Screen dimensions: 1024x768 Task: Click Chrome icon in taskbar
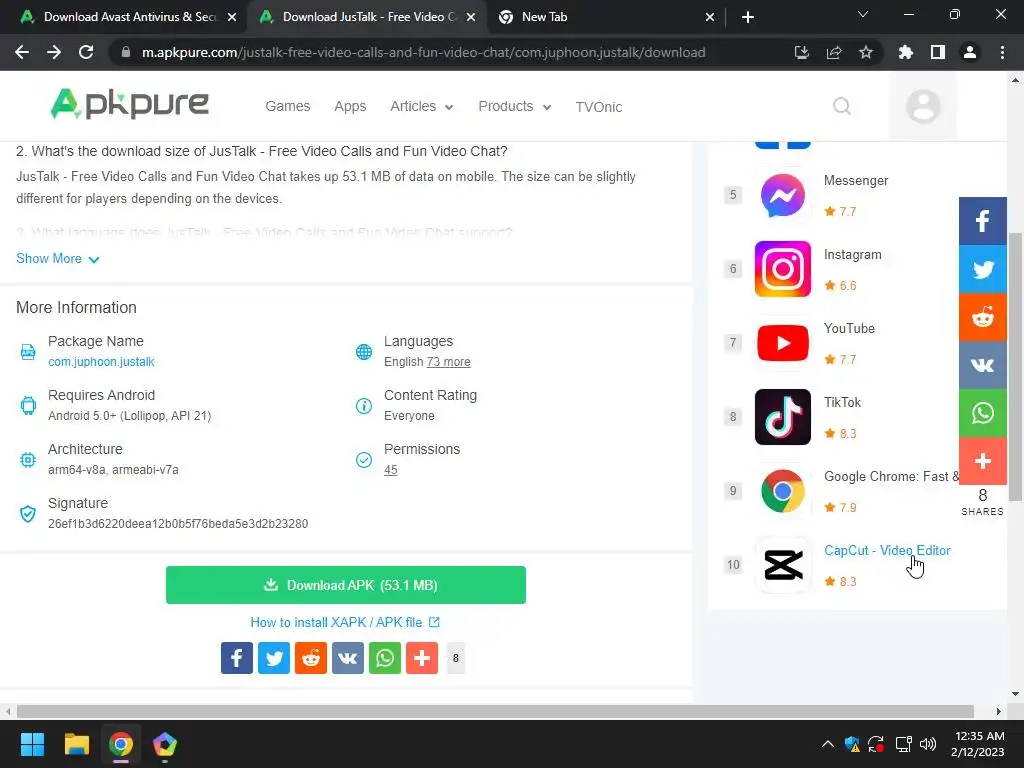121,744
